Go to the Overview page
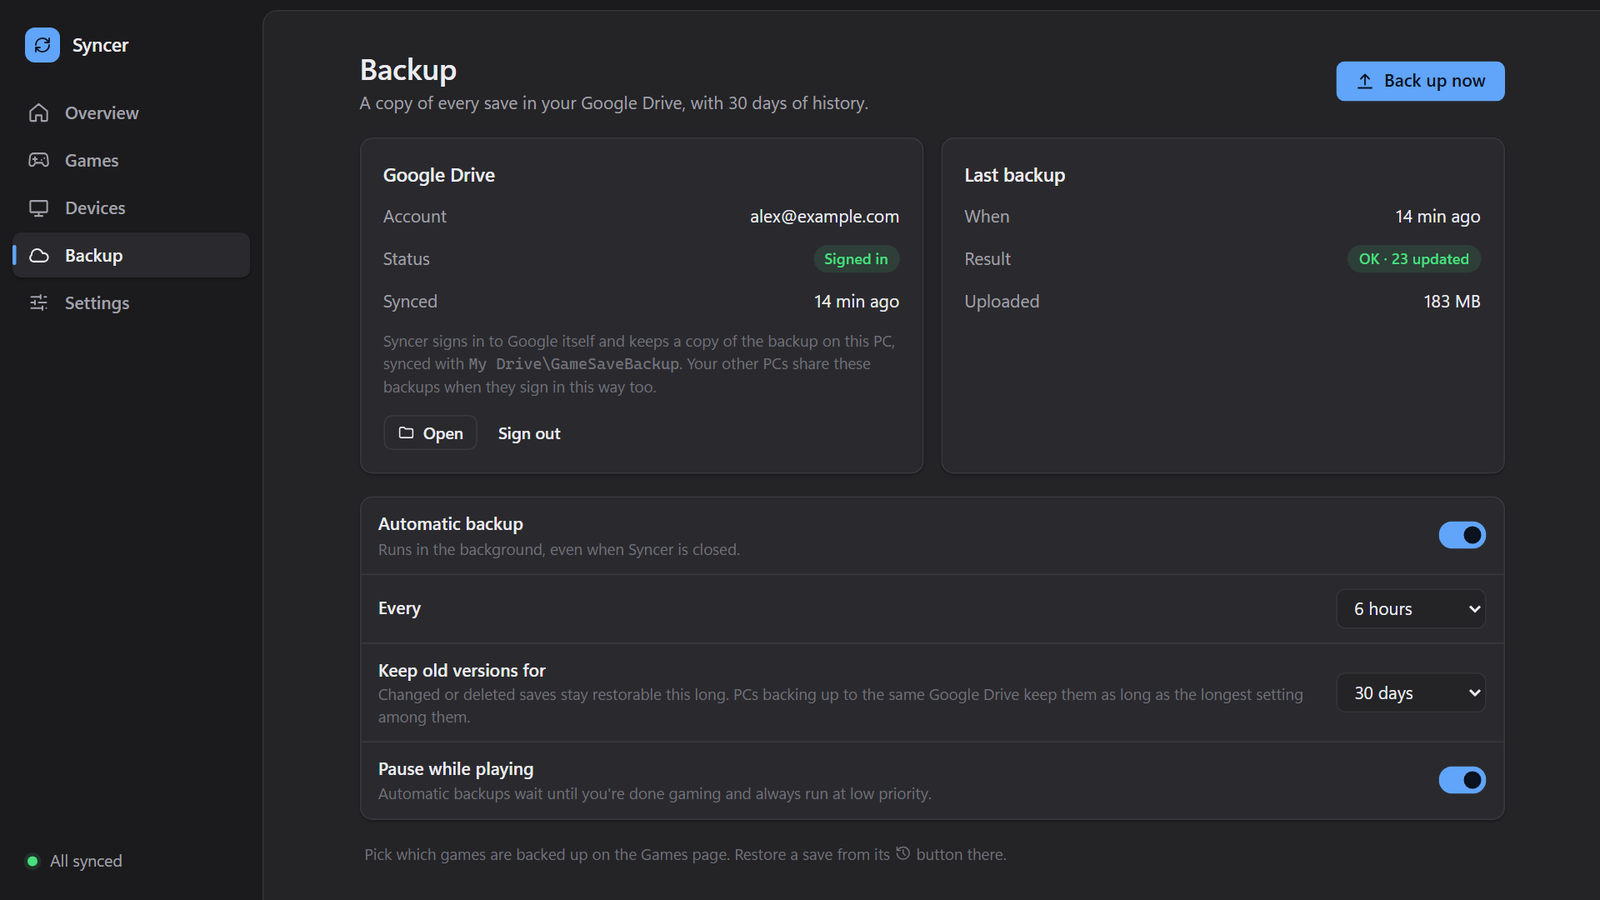This screenshot has width=1600, height=900. (x=131, y=113)
